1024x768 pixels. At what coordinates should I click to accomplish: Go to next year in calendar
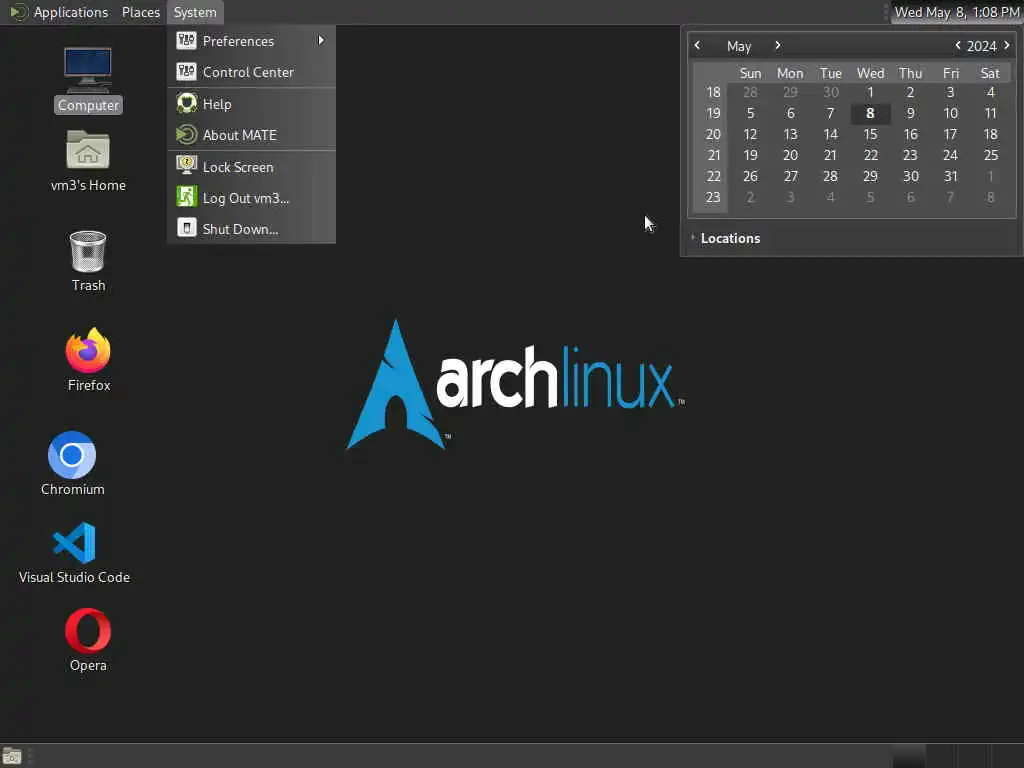(x=1006, y=45)
